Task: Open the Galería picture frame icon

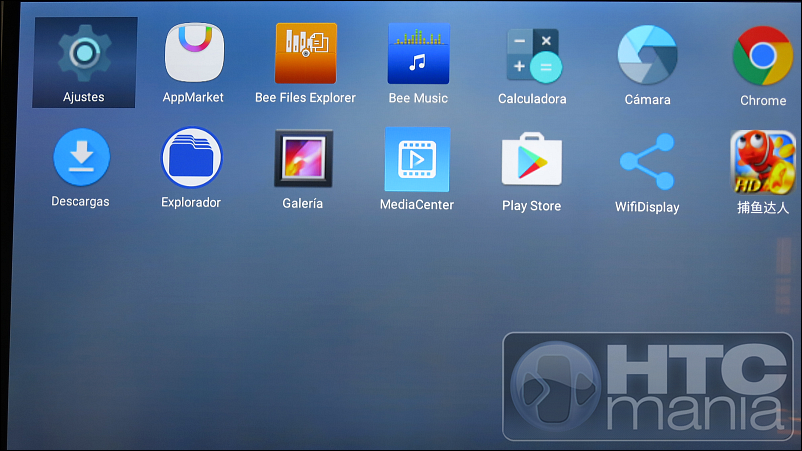Action: coord(304,158)
